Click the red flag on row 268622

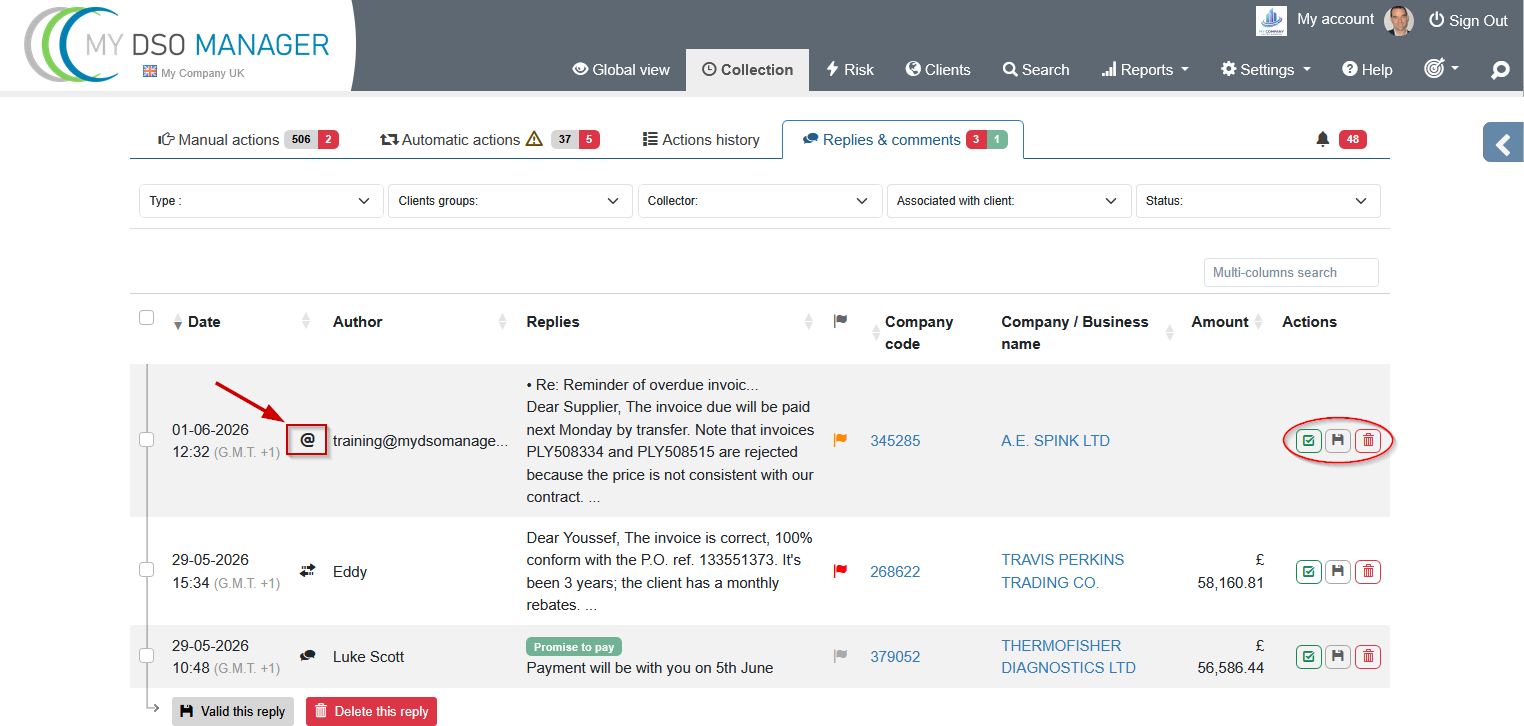pyautogui.click(x=840, y=571)
